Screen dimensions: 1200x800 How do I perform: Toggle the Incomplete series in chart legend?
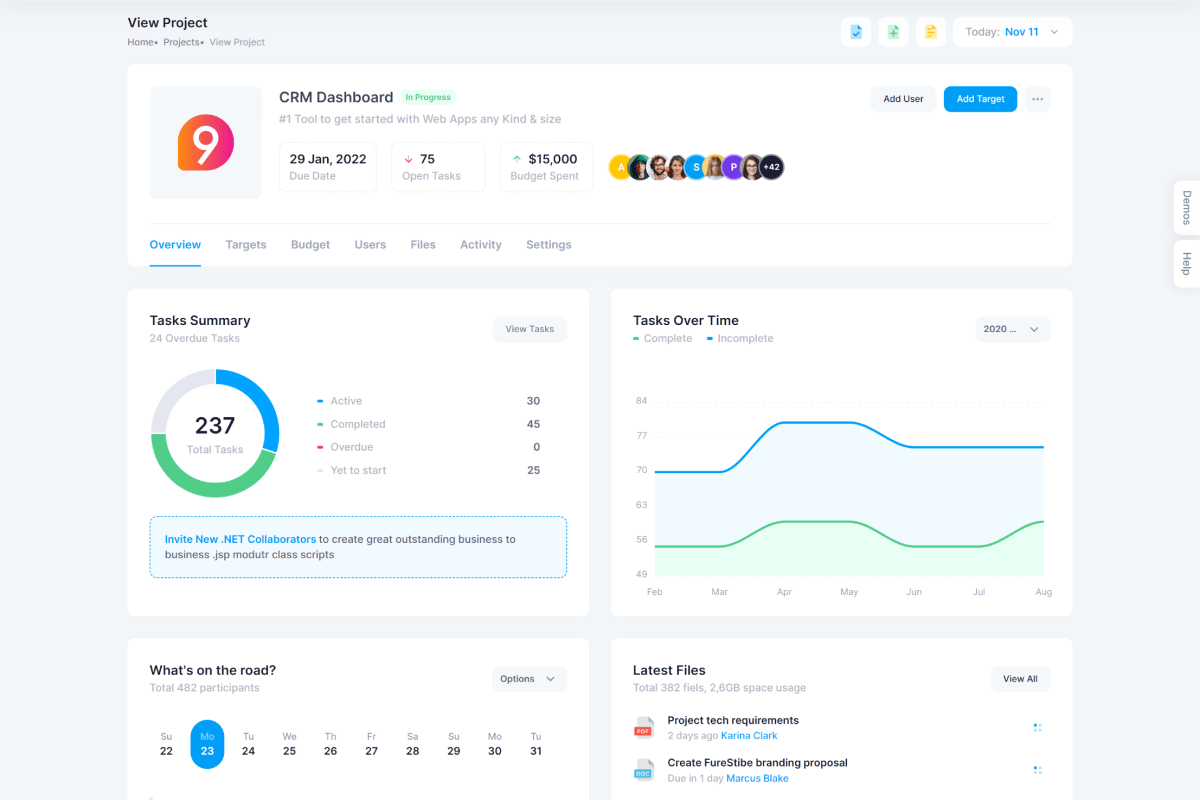pos(745,339)
